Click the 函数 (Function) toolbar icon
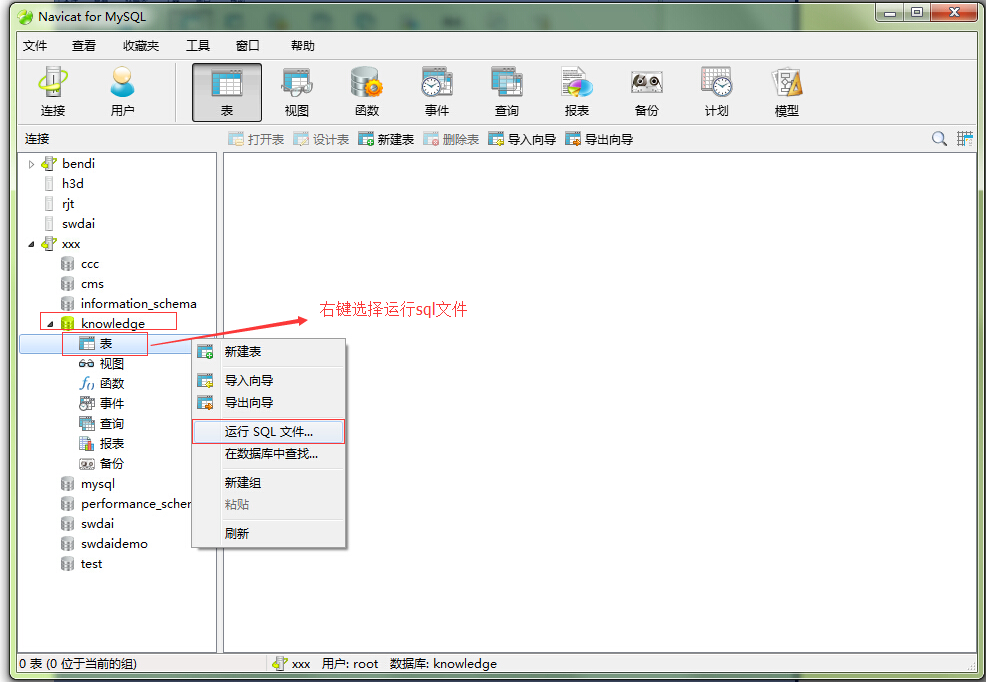The width and height of the screenshot is (986, 682). pos(367,92)
